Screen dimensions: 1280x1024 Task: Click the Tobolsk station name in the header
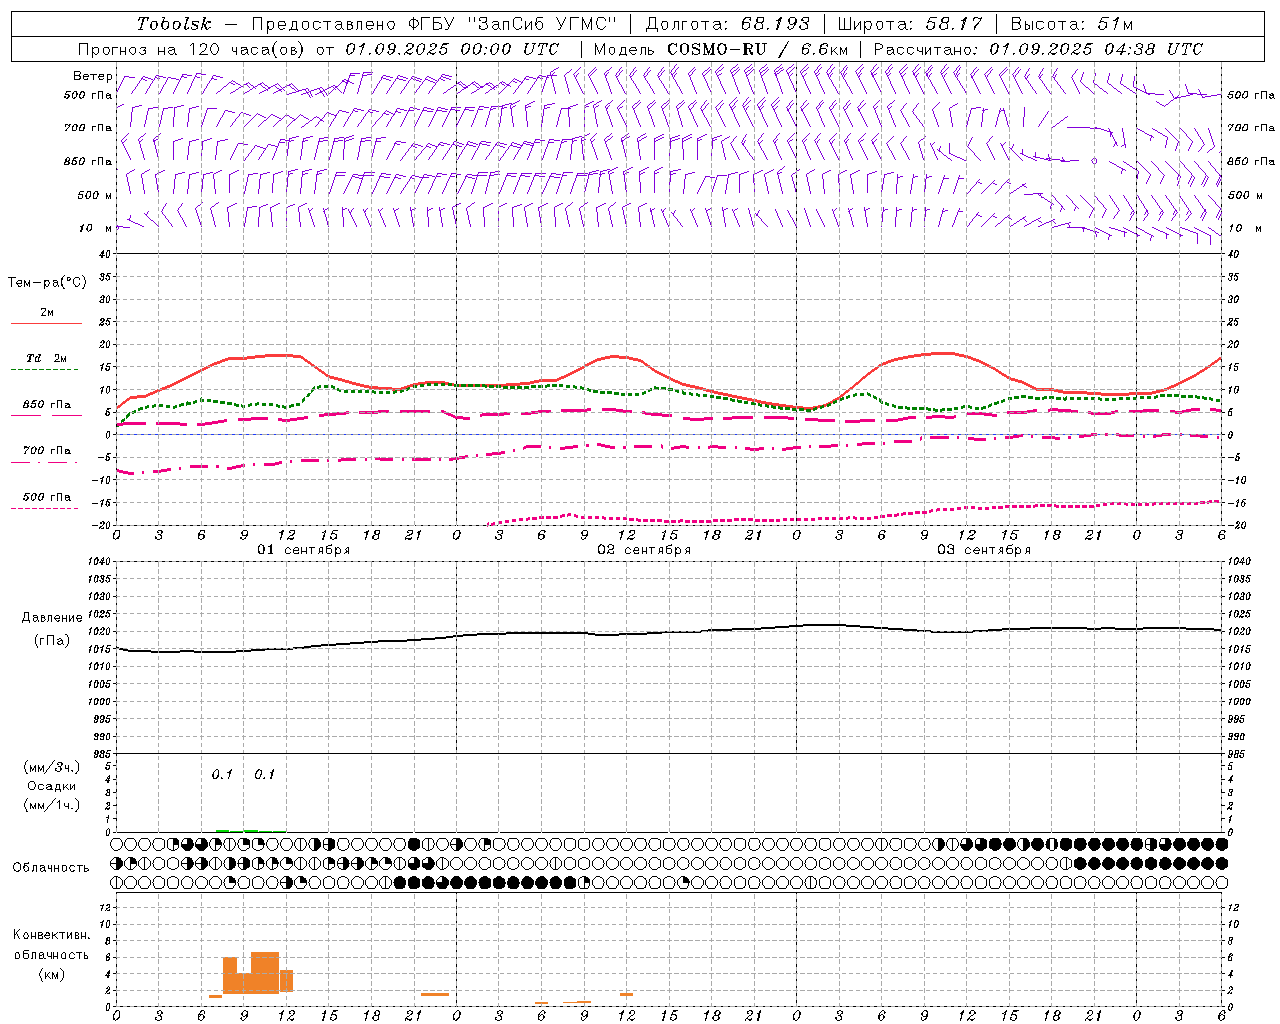tap(174, 24)
